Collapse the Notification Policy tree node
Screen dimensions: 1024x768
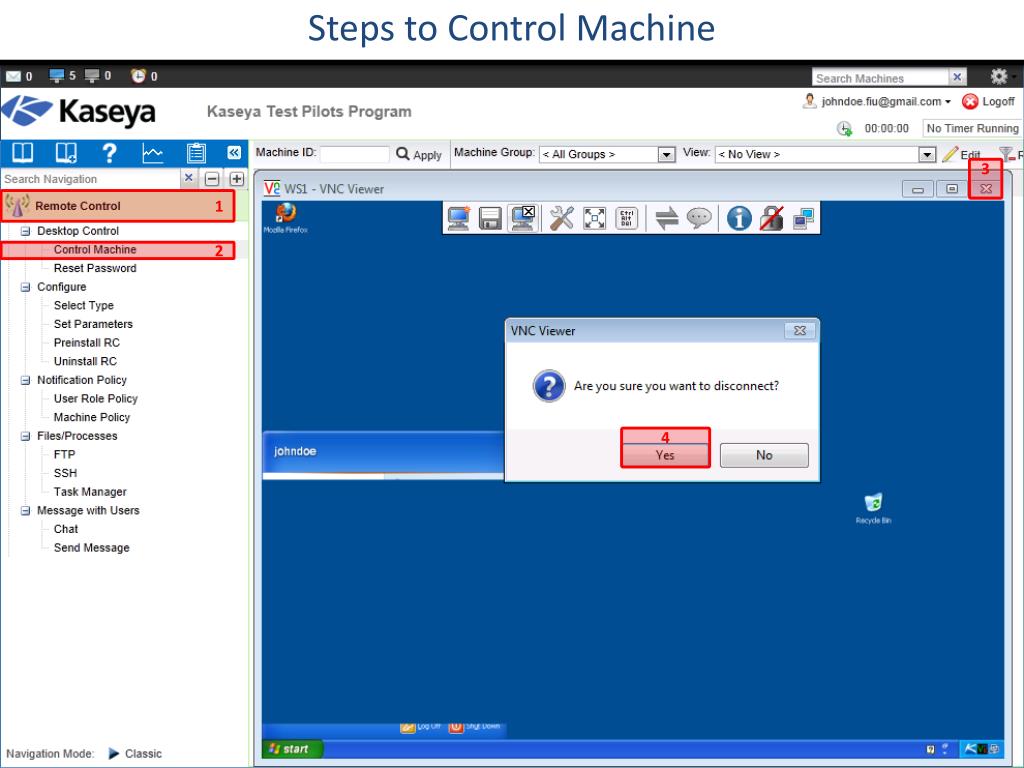25,380
